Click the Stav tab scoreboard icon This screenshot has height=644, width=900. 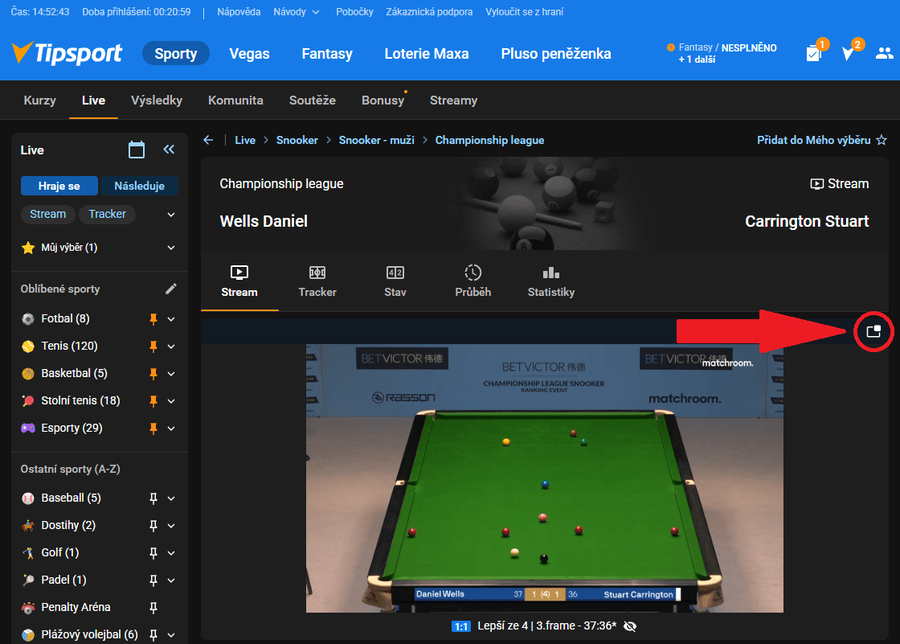click(x=395, y=272)
